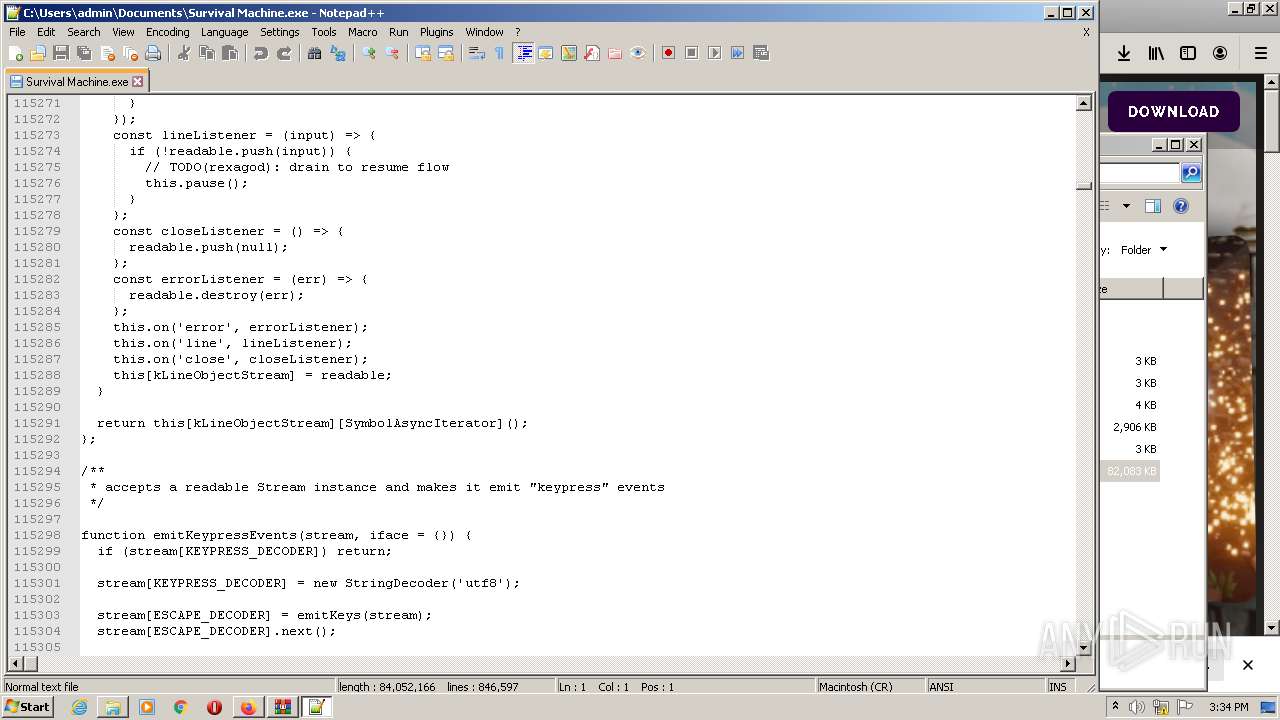Click the Explorer search magnifier button
Image resolution: width=1280 pixels, height=720 pixels.
[1191, 173]
